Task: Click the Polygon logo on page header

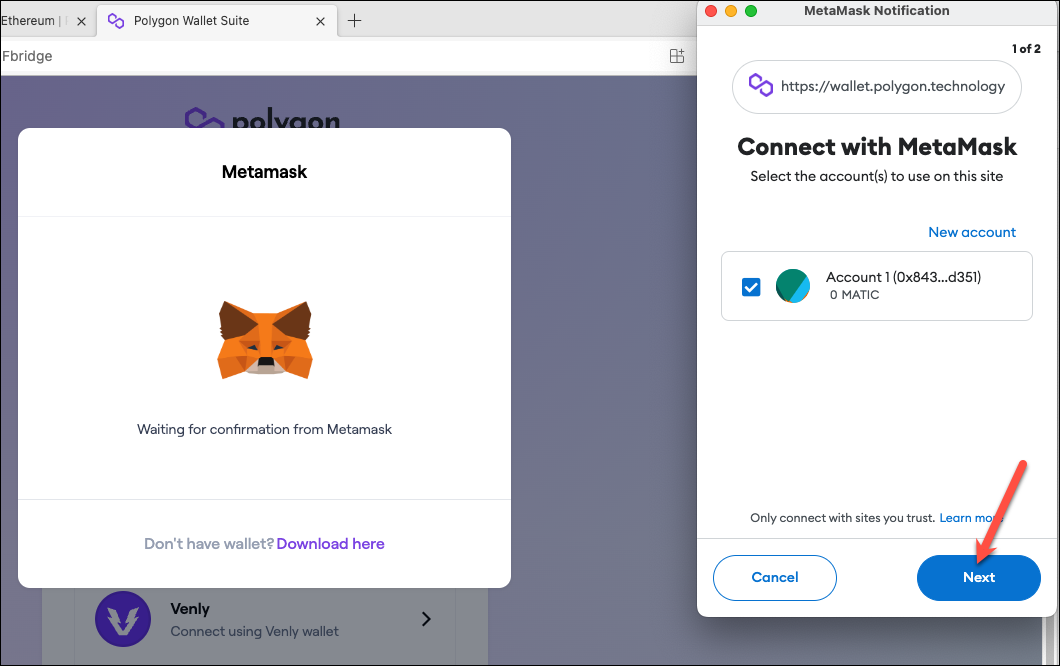Action: [x=262, y=118]
